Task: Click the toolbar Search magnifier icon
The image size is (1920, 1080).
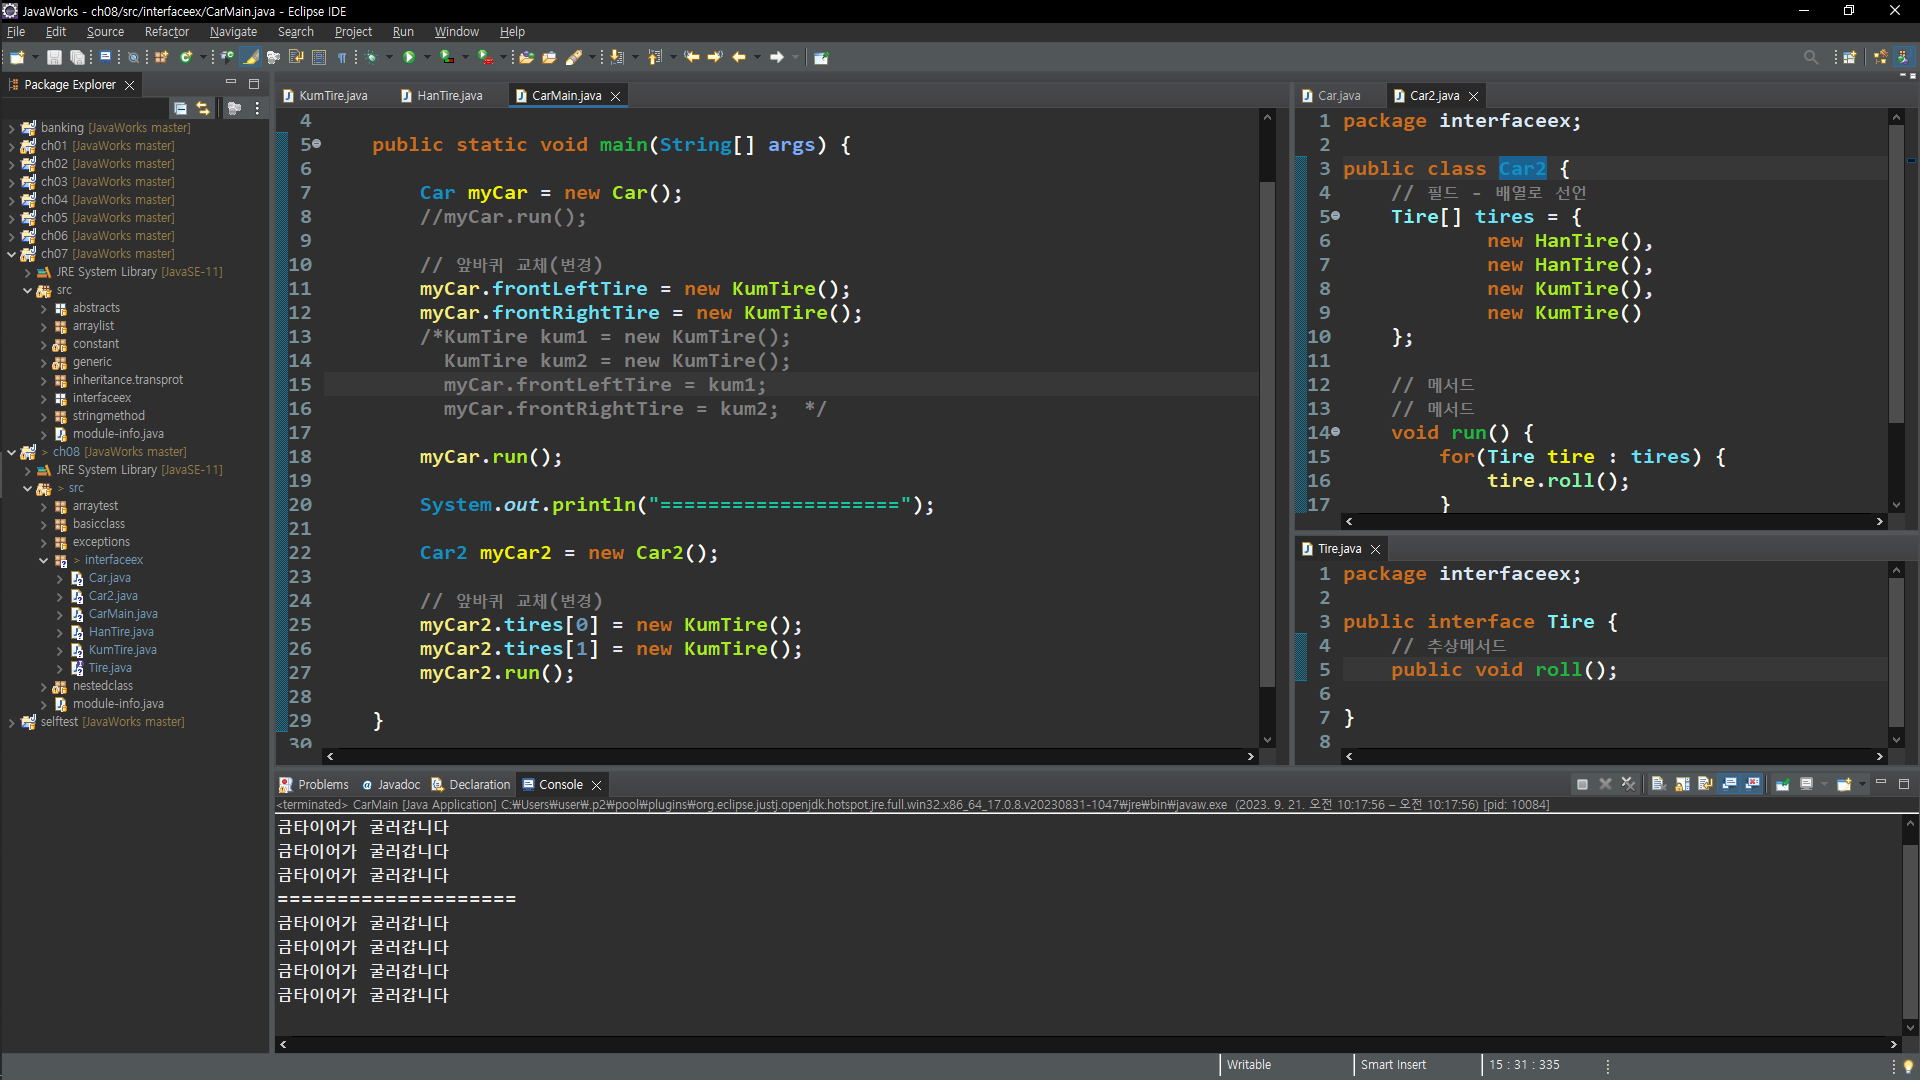Action: click(1810, 57)
